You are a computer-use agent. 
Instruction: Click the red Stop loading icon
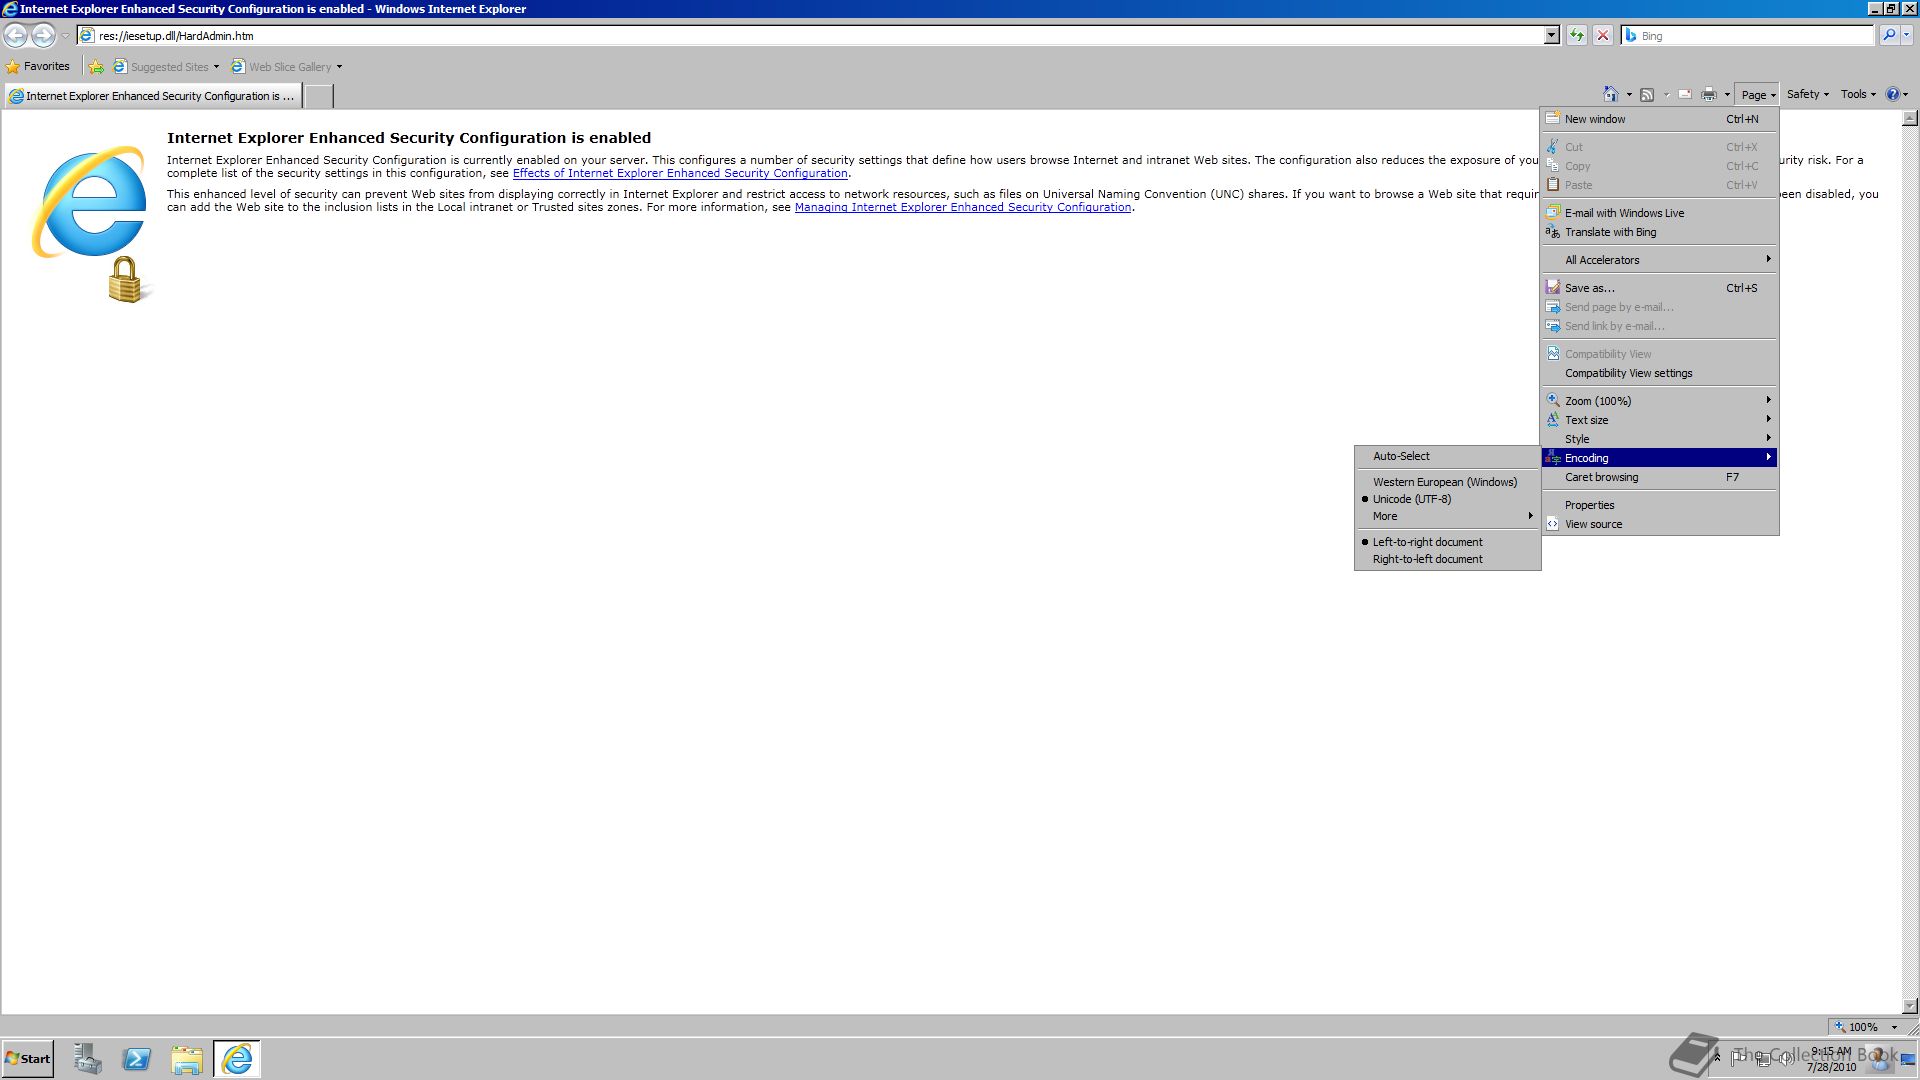click(1603, 35)
